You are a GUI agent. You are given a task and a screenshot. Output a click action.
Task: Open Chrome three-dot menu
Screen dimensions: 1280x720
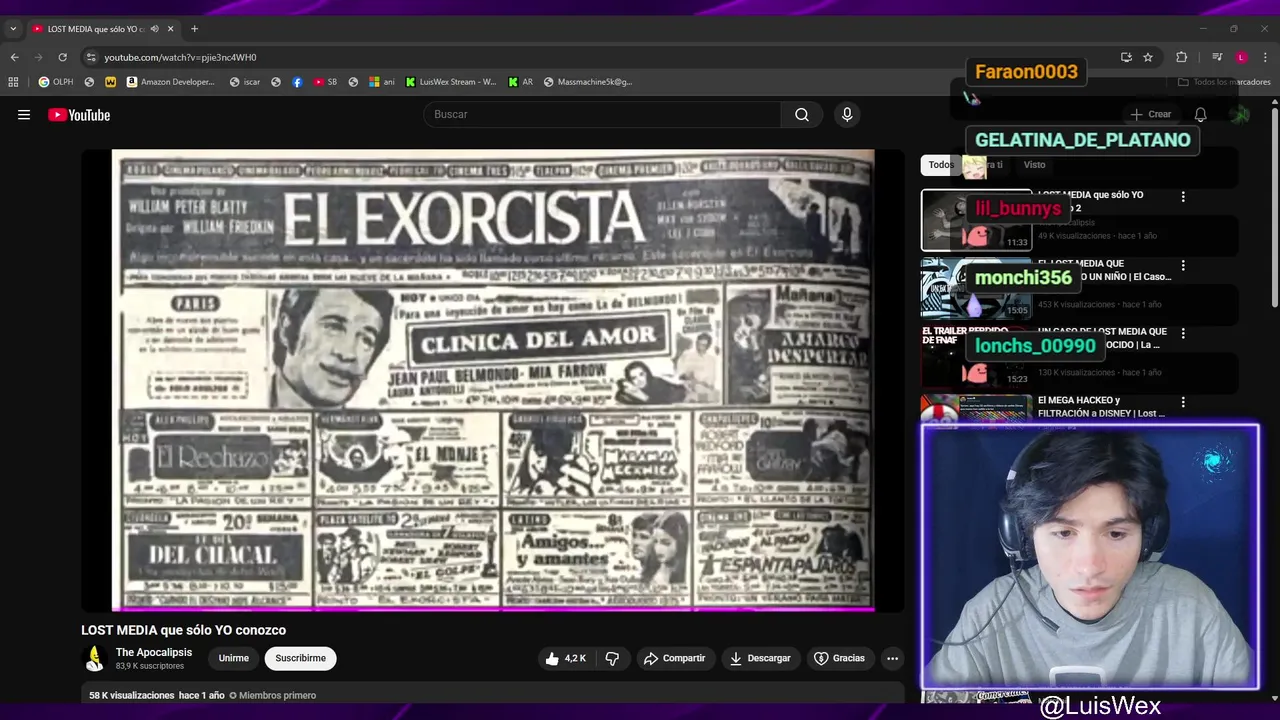[x=1265, y=57]
